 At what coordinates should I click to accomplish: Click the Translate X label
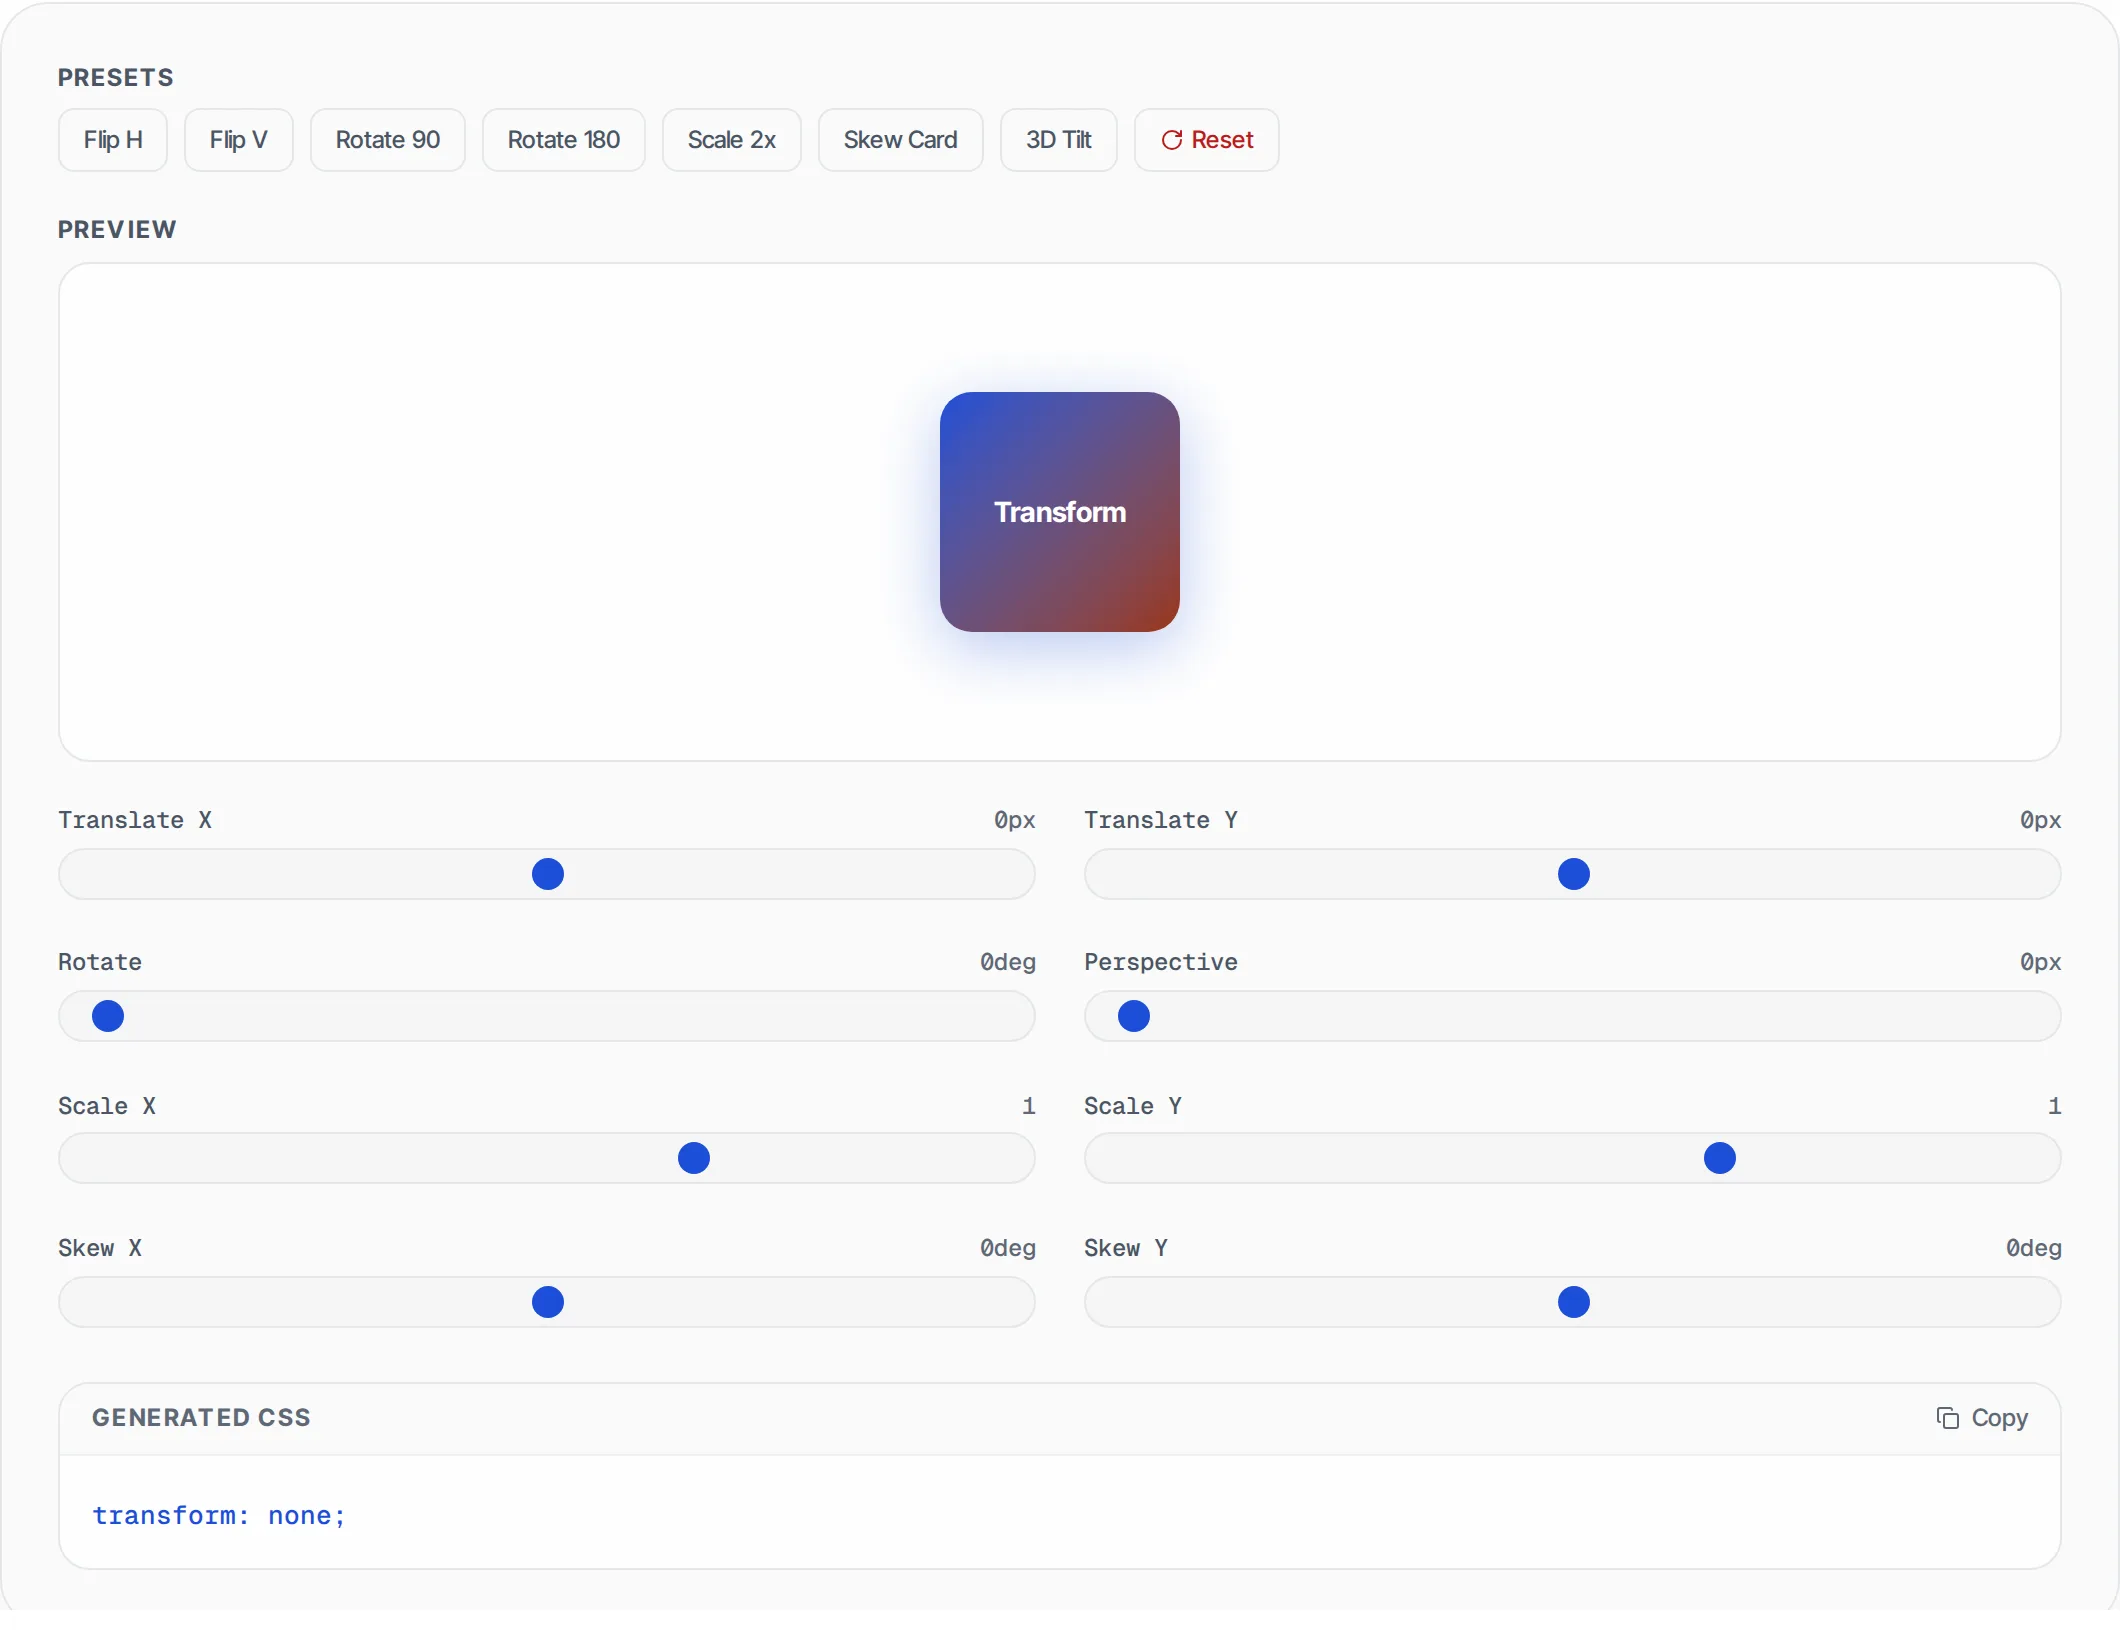click(135, 820)
